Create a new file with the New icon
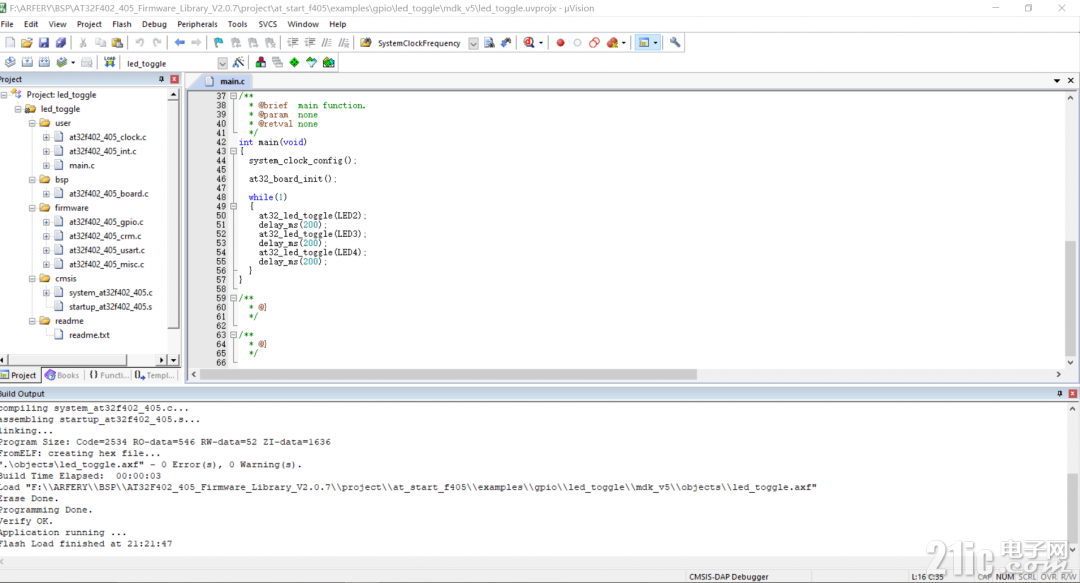Screen dimensions: 1080x583 10,43
